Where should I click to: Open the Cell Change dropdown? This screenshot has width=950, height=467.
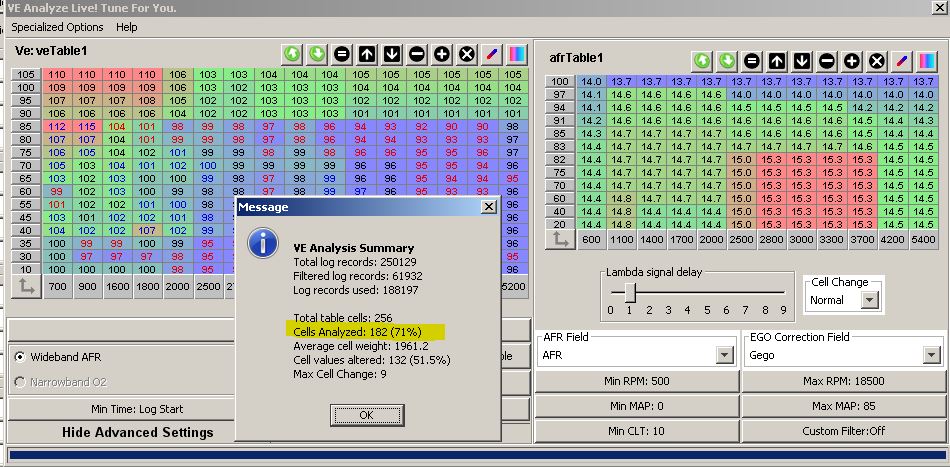[x=869, y=300]
